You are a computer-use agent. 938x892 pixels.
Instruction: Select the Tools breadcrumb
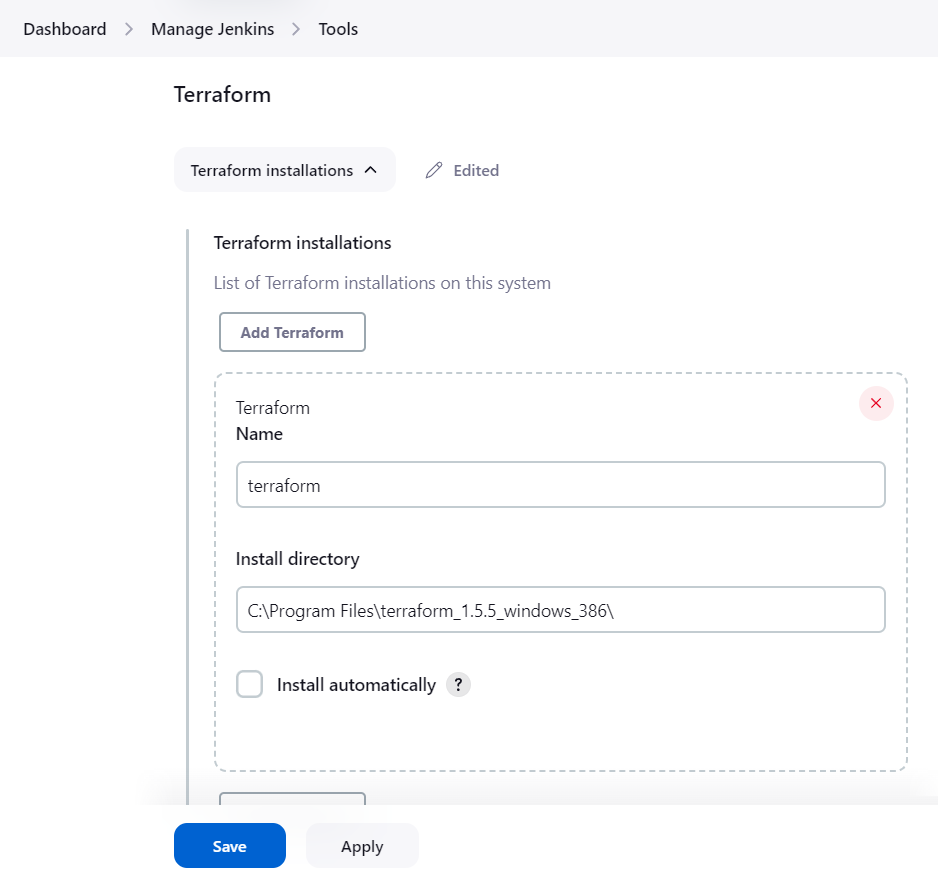(338, 29)
